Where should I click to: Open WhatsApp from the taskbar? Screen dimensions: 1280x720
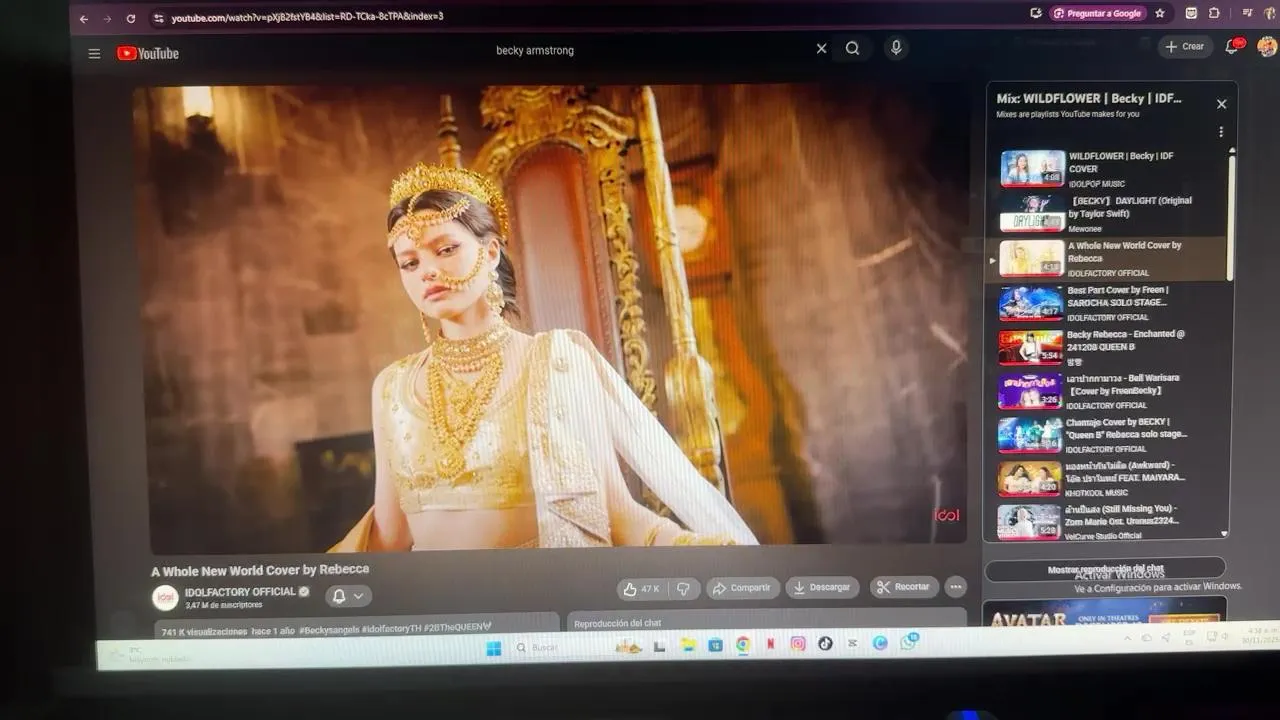(x=908, y=642)
